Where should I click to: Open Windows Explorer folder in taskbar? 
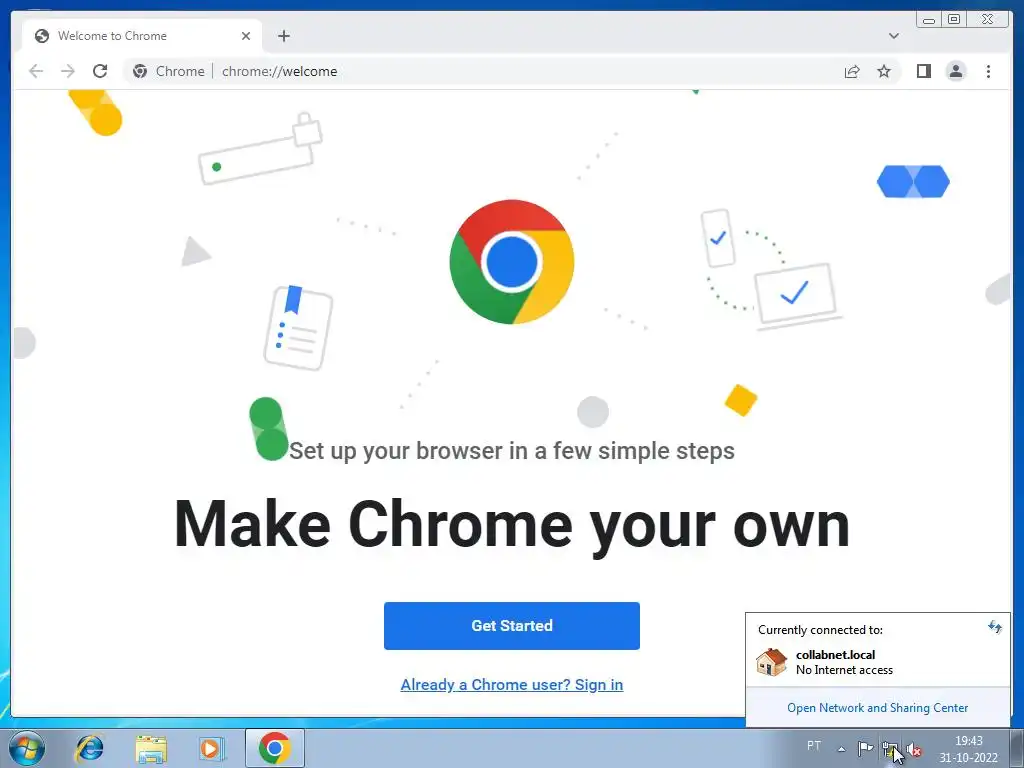coord(150,748)
